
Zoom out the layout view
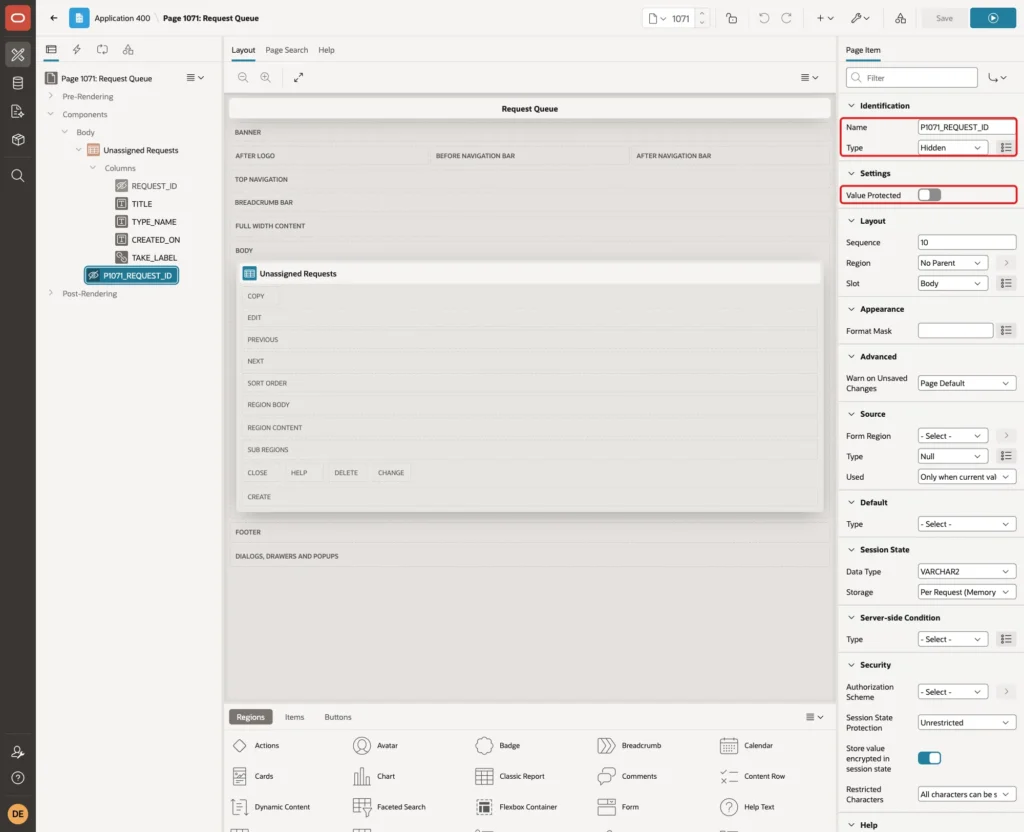click(243, 77)
